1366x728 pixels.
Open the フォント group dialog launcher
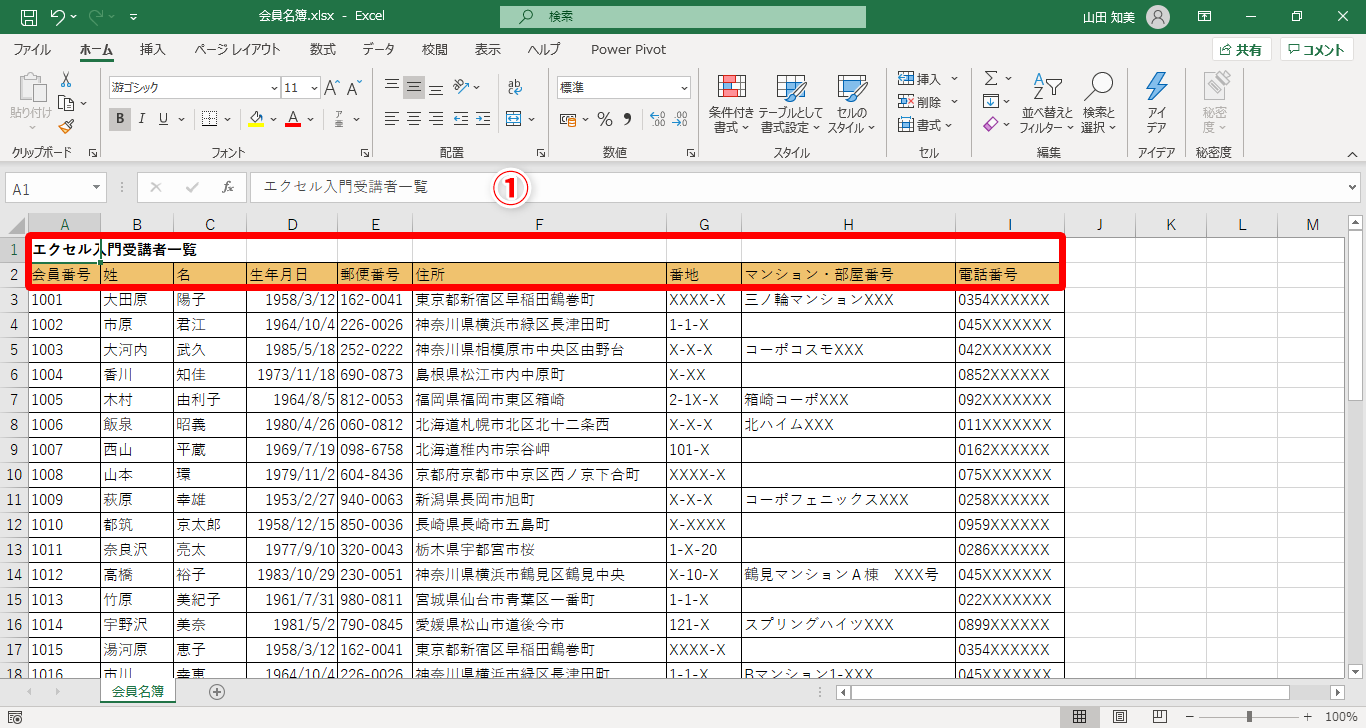[363, 153]
